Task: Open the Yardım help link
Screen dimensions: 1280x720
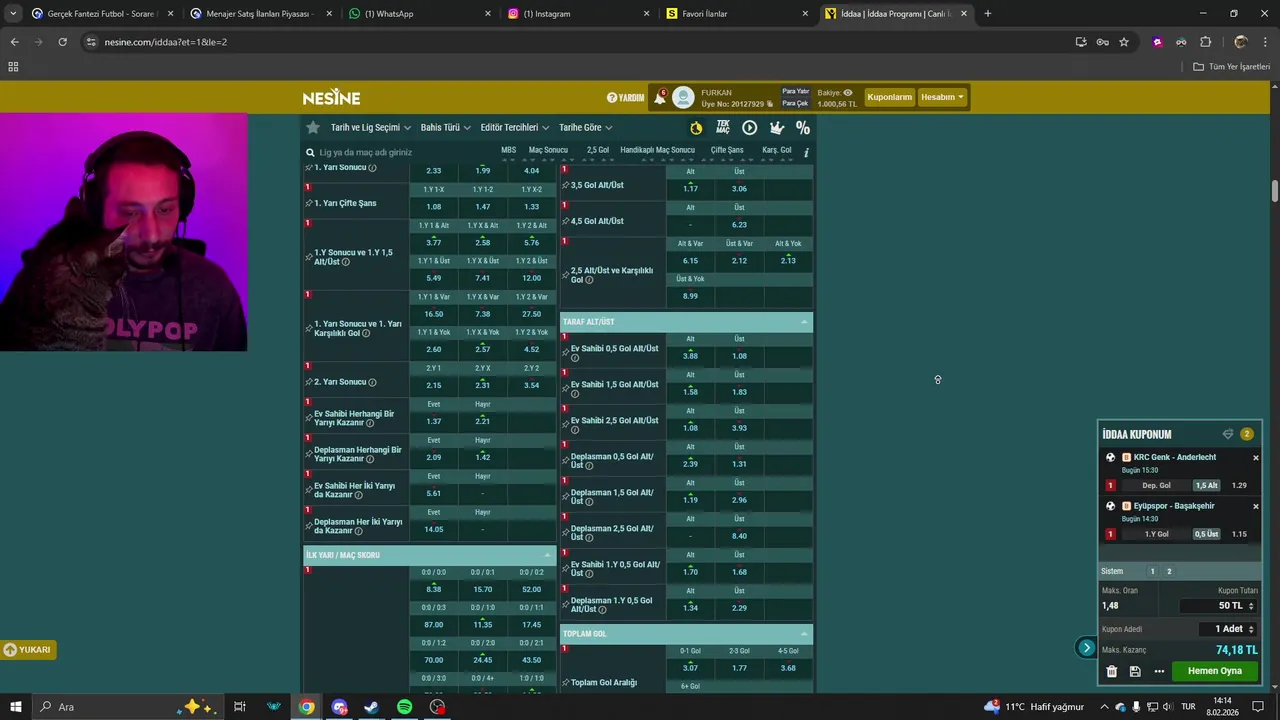Action: [626, 98]
